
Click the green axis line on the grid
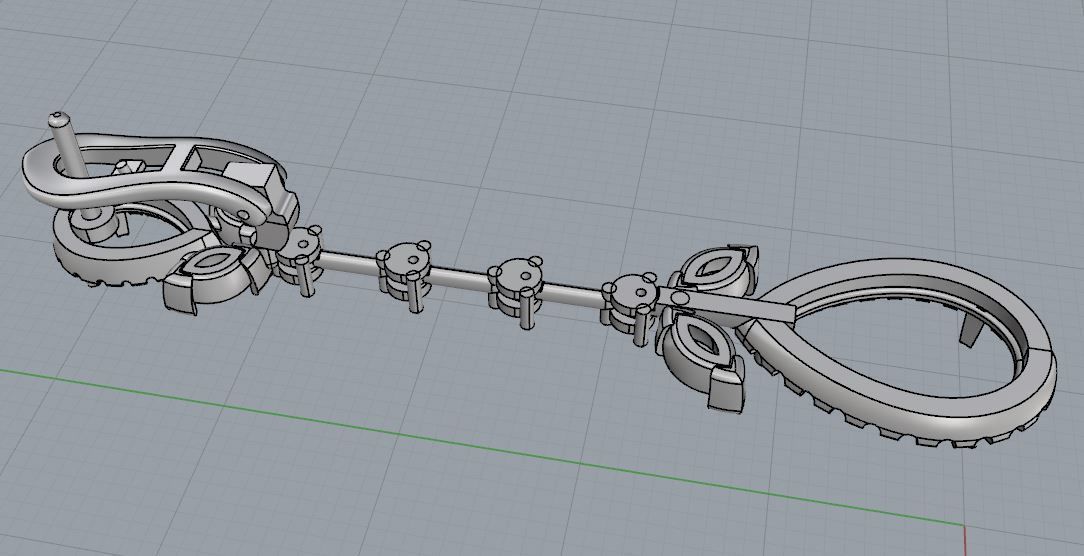[484, 445]
